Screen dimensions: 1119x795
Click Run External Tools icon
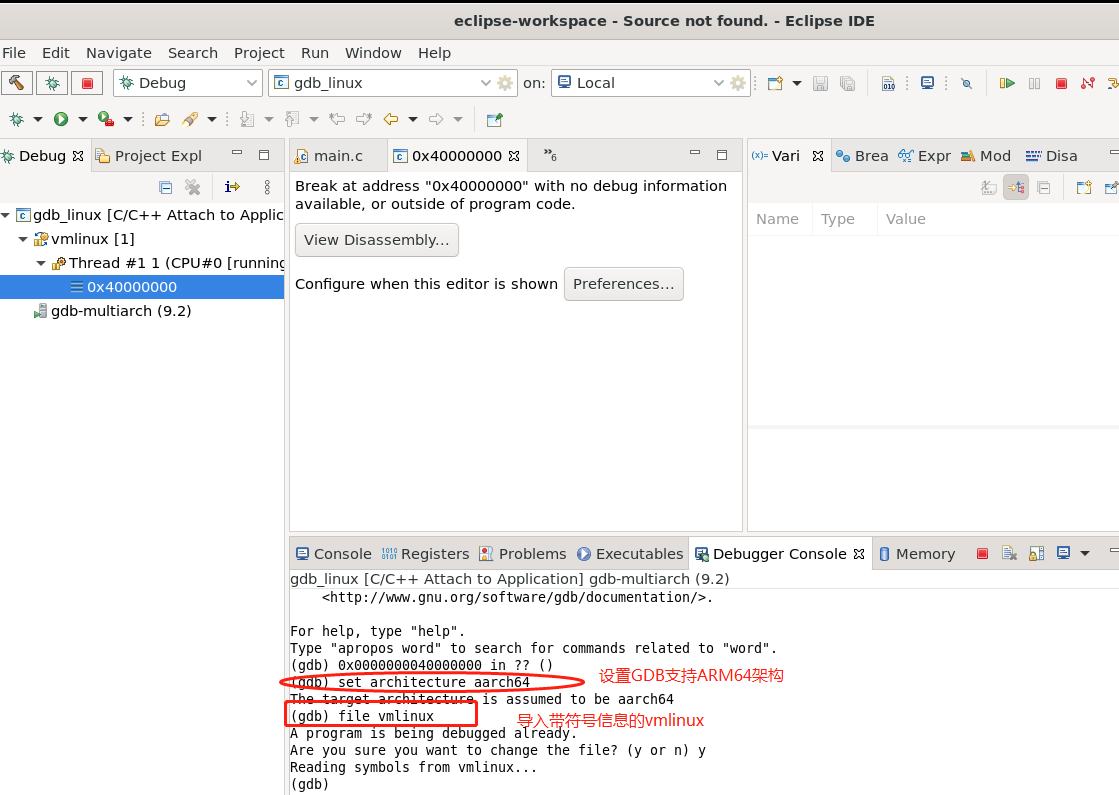click(106, 119)
